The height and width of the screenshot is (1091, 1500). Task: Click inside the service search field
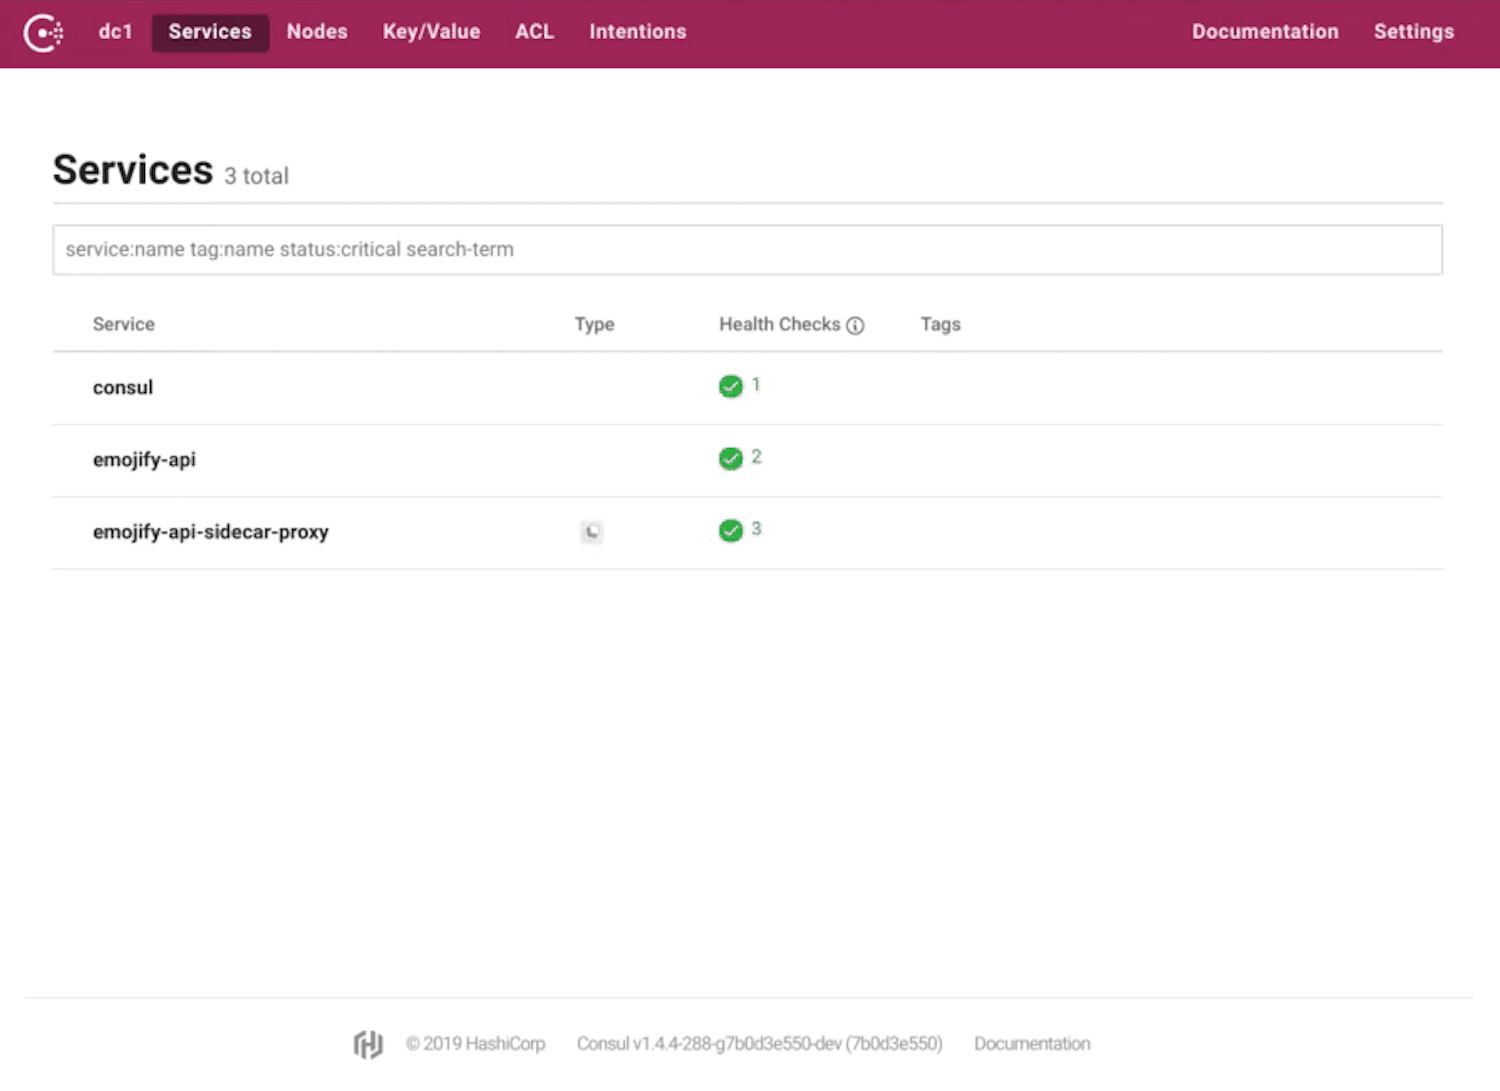coord(748,249)
